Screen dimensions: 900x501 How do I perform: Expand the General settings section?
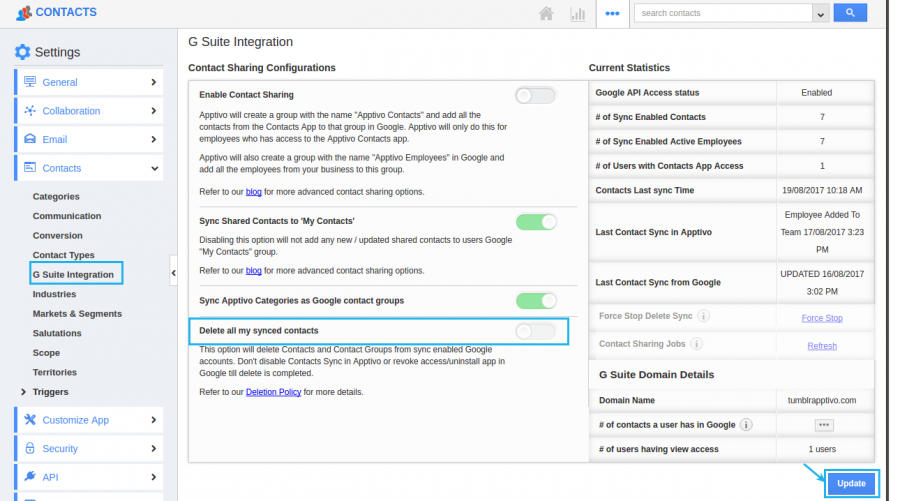point(153,82)
